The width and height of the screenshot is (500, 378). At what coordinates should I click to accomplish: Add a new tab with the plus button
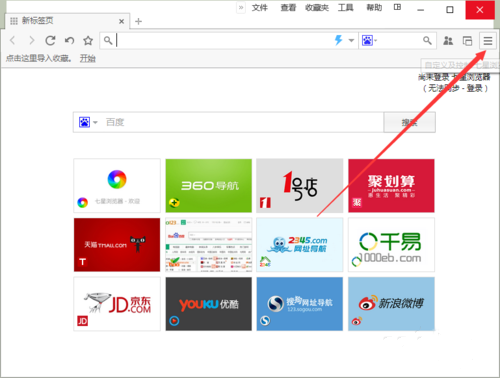[138, 21]
